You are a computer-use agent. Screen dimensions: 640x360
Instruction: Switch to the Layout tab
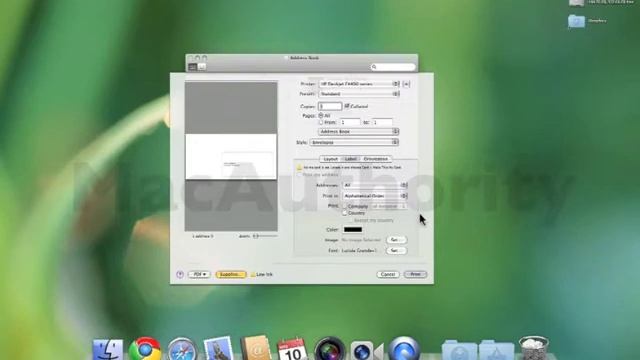click(330, 159)
